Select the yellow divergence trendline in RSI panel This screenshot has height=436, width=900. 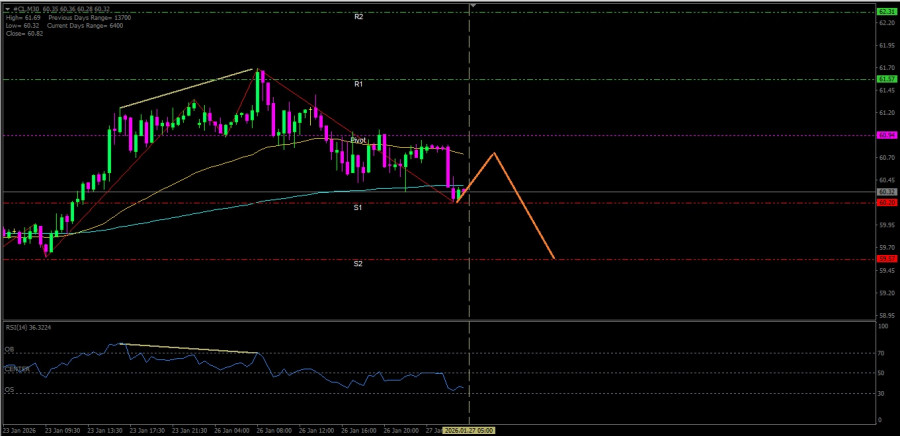(190, 348)
